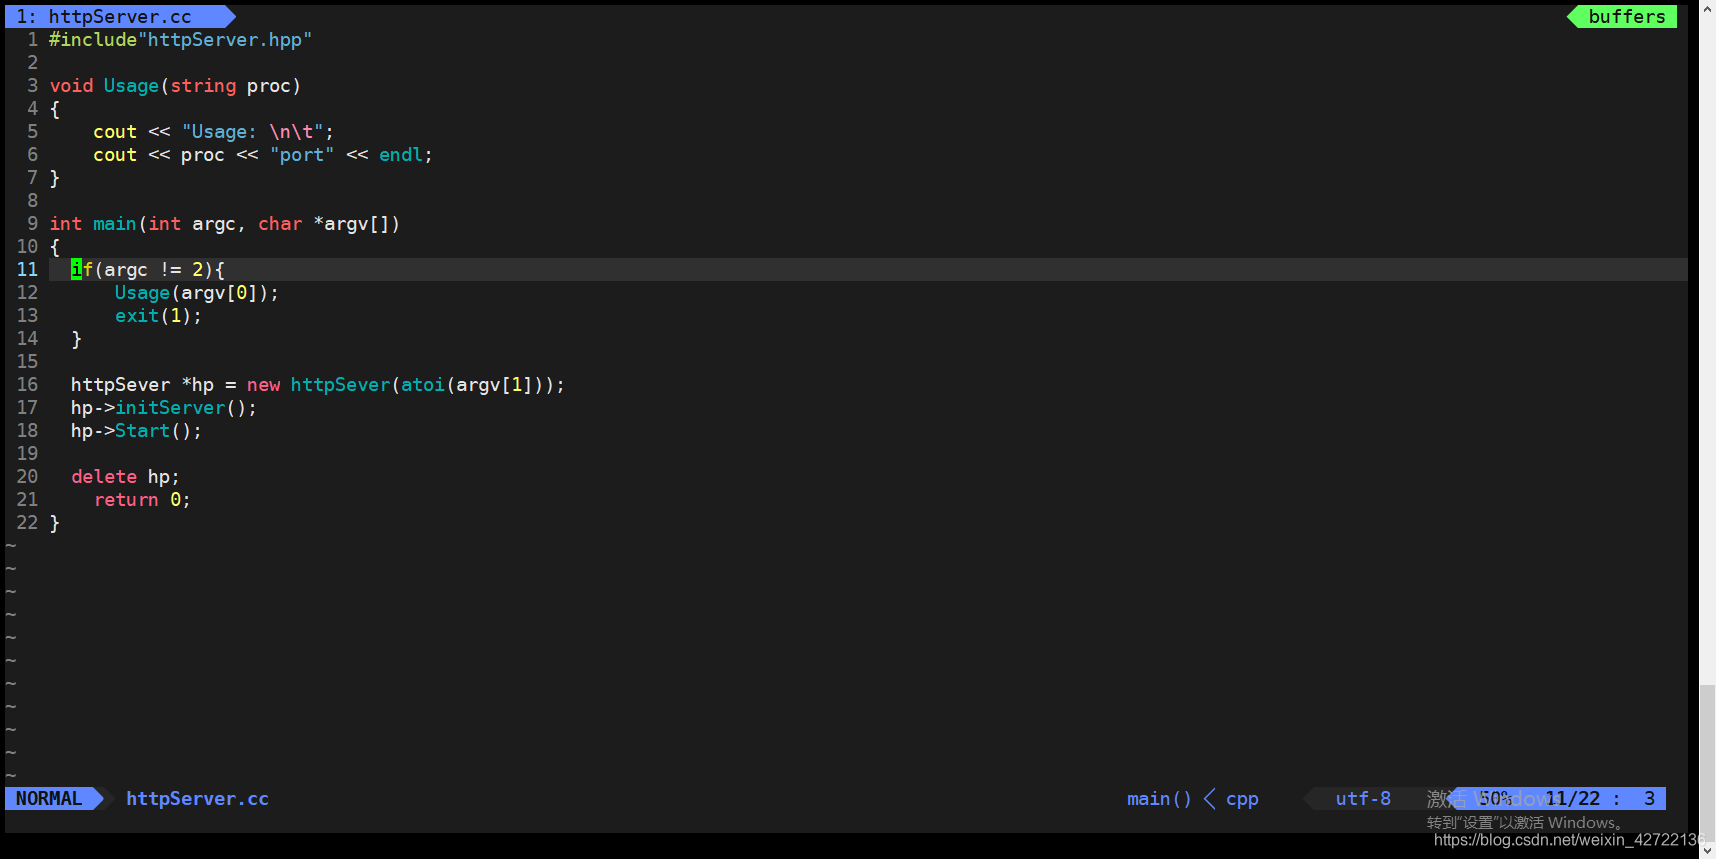Select the httpServer.cc buffer tab
Viewport: 1716px width, 859px height.
pos(120,17)
